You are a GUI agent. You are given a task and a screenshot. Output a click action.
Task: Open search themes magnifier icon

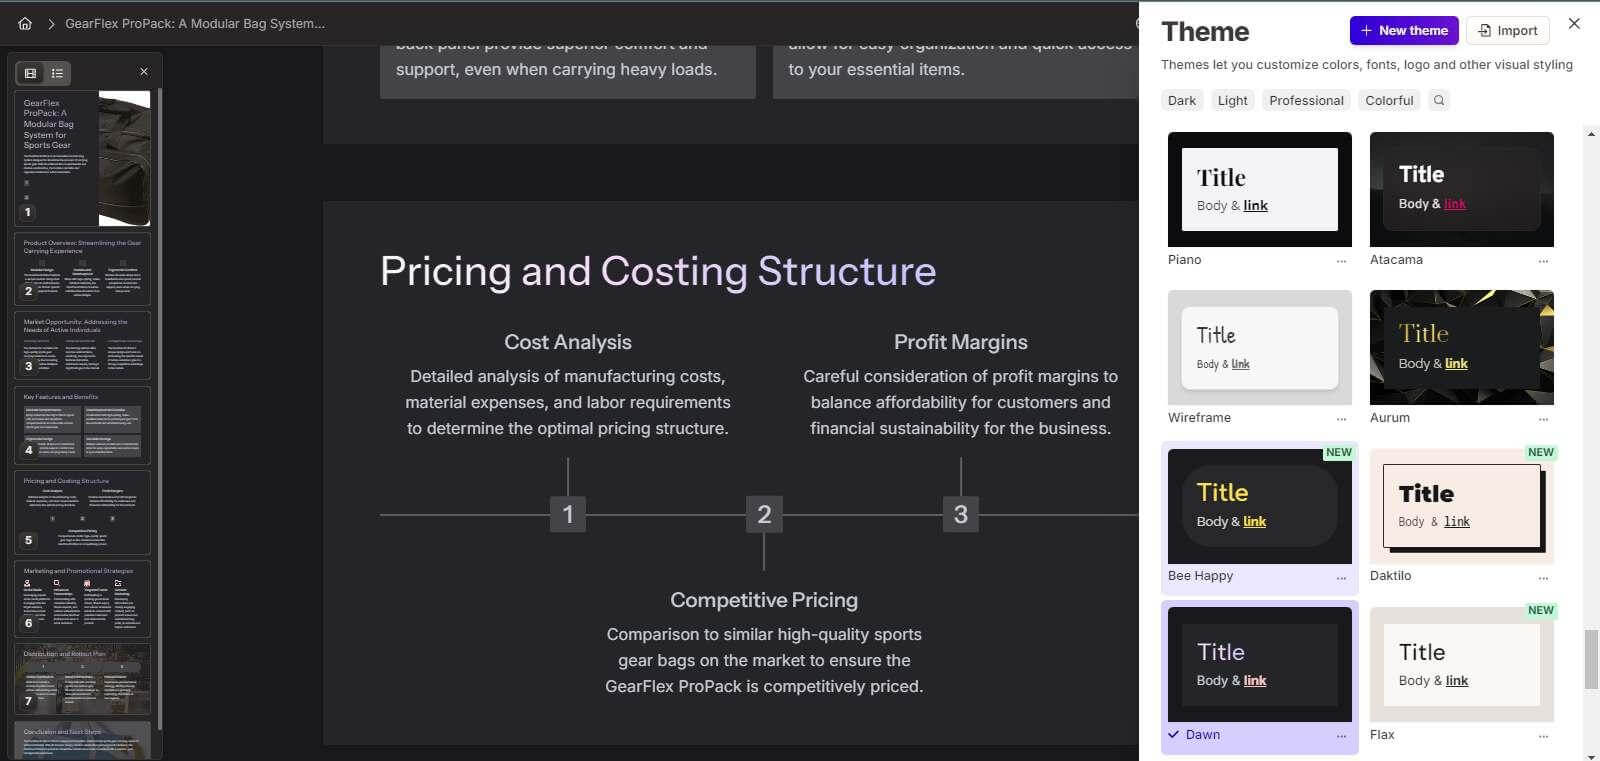pos(1439,100)
